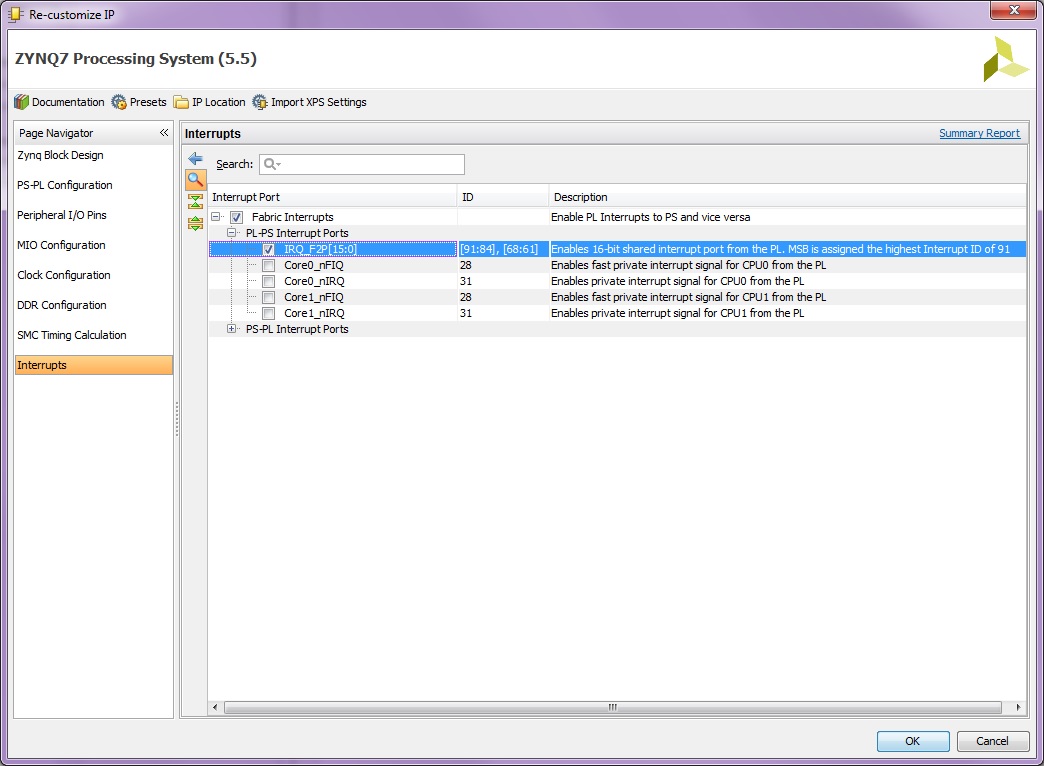Image resolution: width=1044 pixels, height=766 pixels.
Task: Click the Xilinx logo in the header
Action: click(1009, 59)
